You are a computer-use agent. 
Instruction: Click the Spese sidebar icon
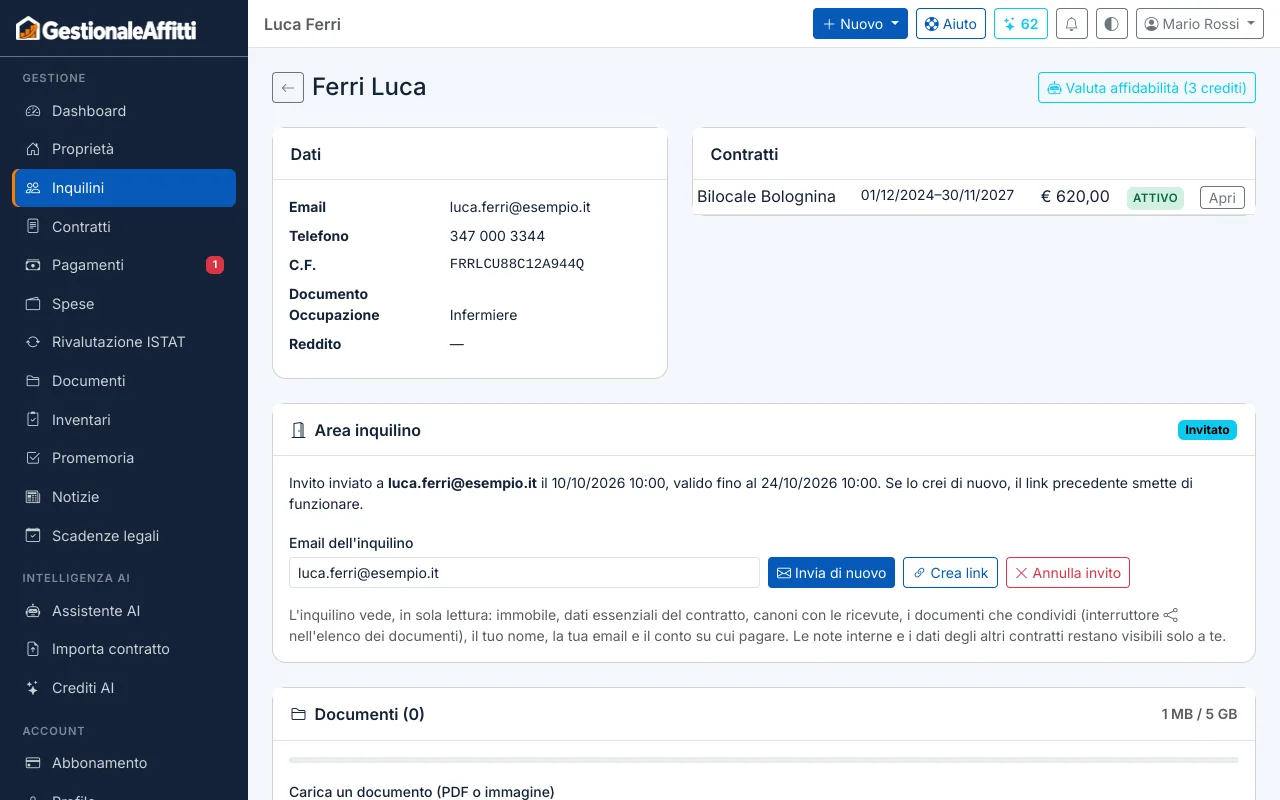point(33,304)
